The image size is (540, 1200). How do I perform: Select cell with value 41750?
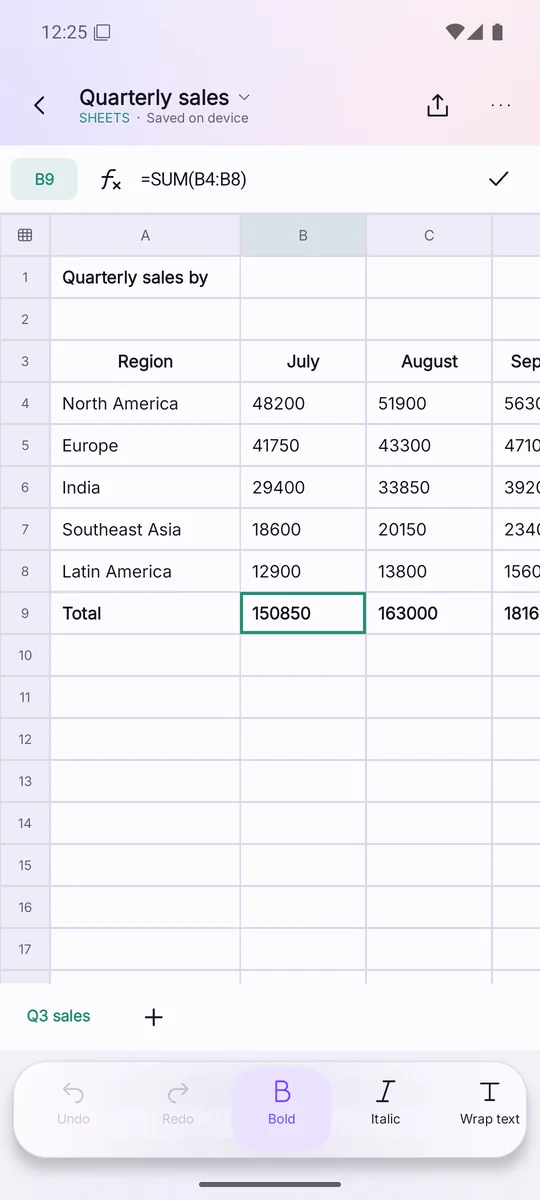303,445
